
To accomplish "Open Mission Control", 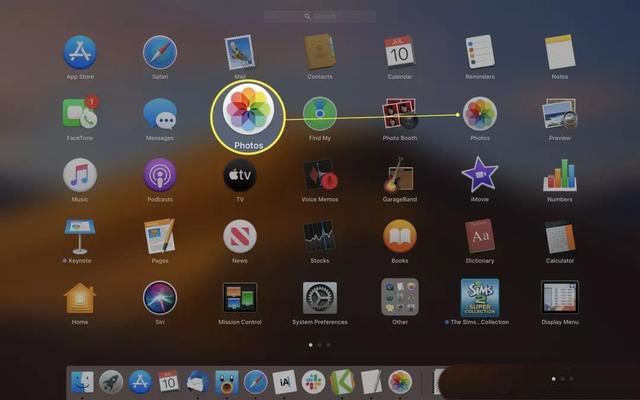I will 240,298.
